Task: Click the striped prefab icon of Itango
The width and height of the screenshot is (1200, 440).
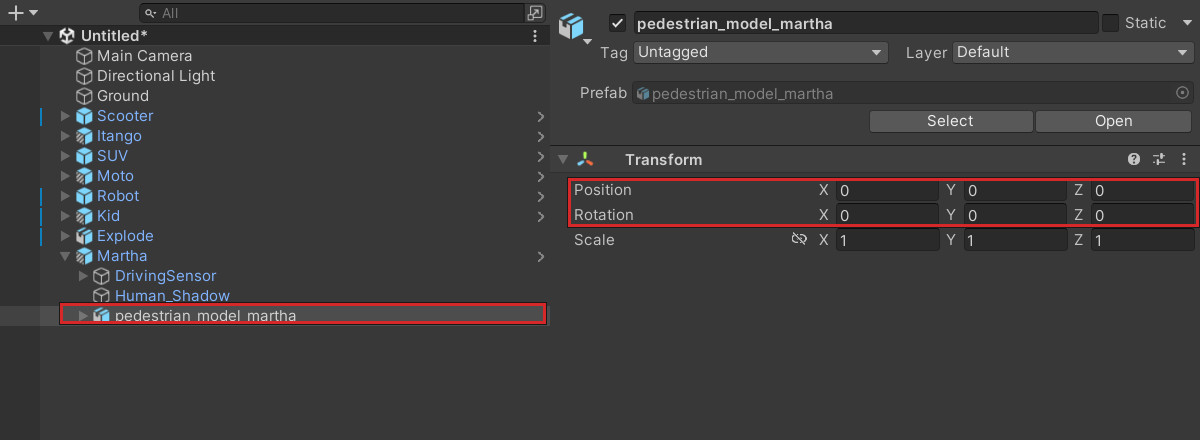Action: point(85,136)
